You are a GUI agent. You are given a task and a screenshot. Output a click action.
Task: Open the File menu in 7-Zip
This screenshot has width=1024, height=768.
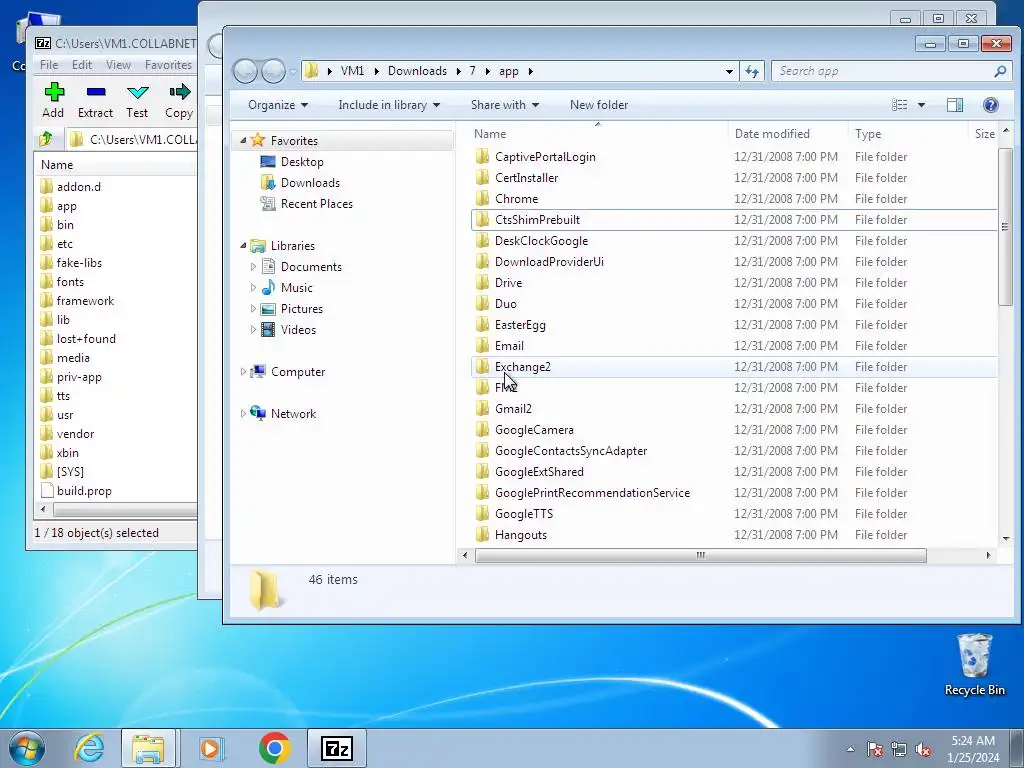(x=49, y=65)
